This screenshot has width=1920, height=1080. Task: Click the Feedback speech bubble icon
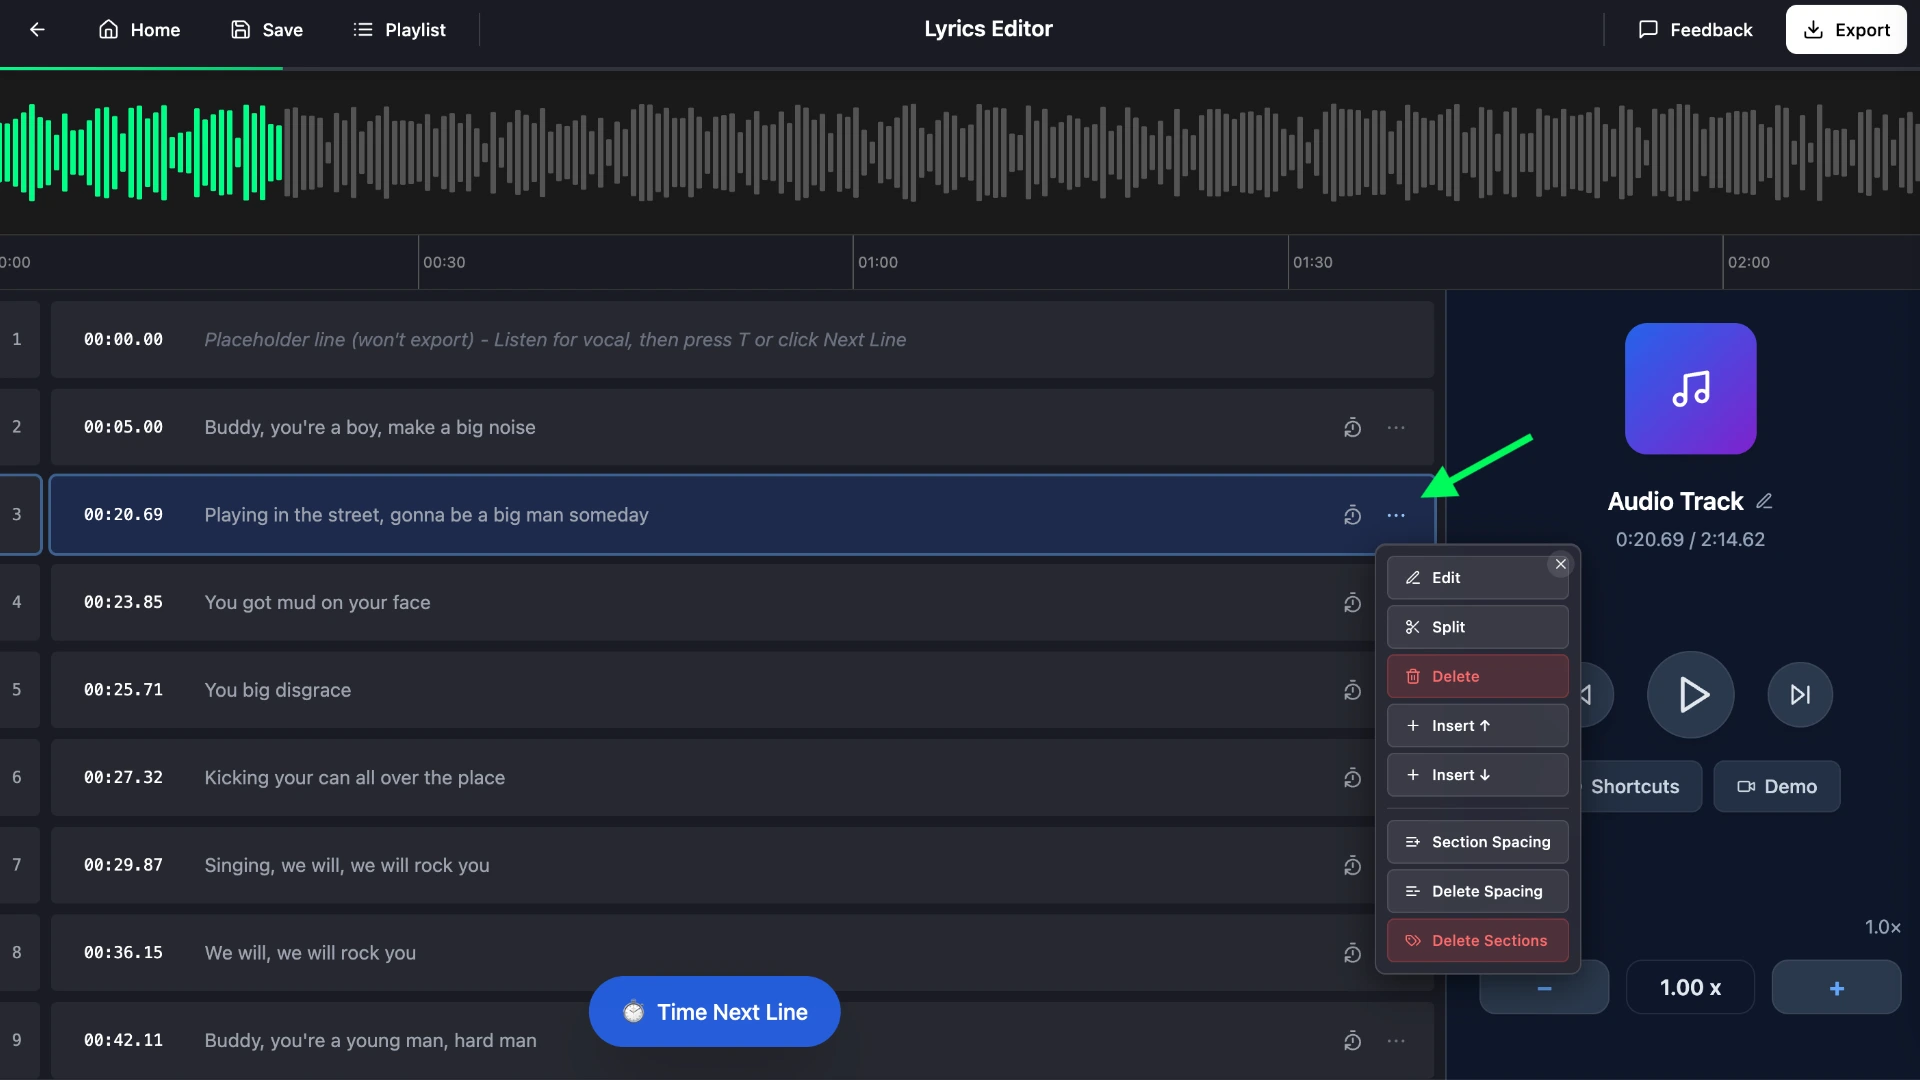click(1649, 29)
